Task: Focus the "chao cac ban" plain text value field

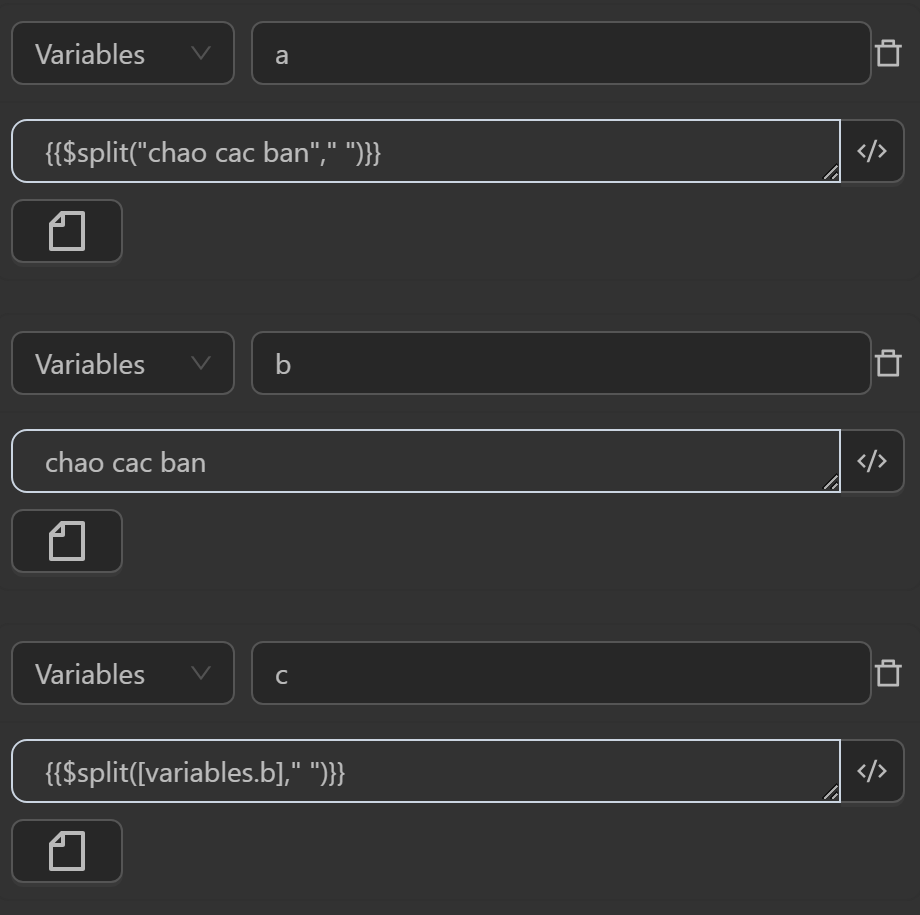Action: (x=425, y=462)
